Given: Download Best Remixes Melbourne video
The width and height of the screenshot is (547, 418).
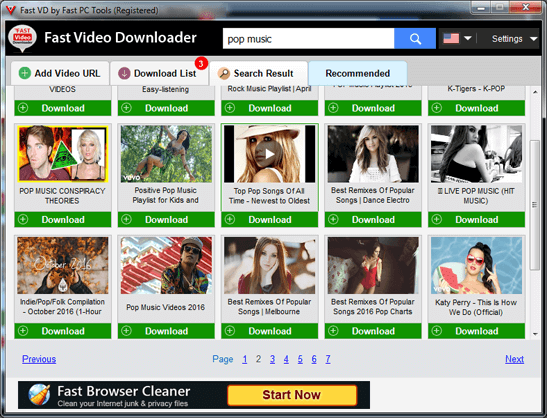Looking at the screenshot, I should point(270,331).
